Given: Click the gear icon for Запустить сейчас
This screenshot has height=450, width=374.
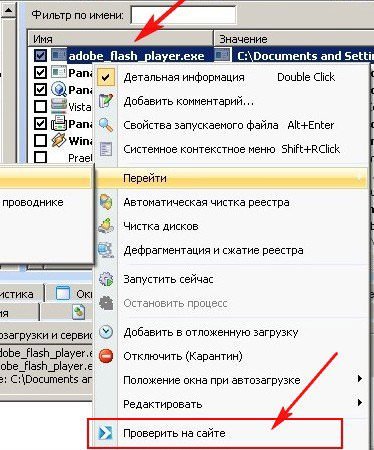Looking at the screenshot, I should 106,279.
